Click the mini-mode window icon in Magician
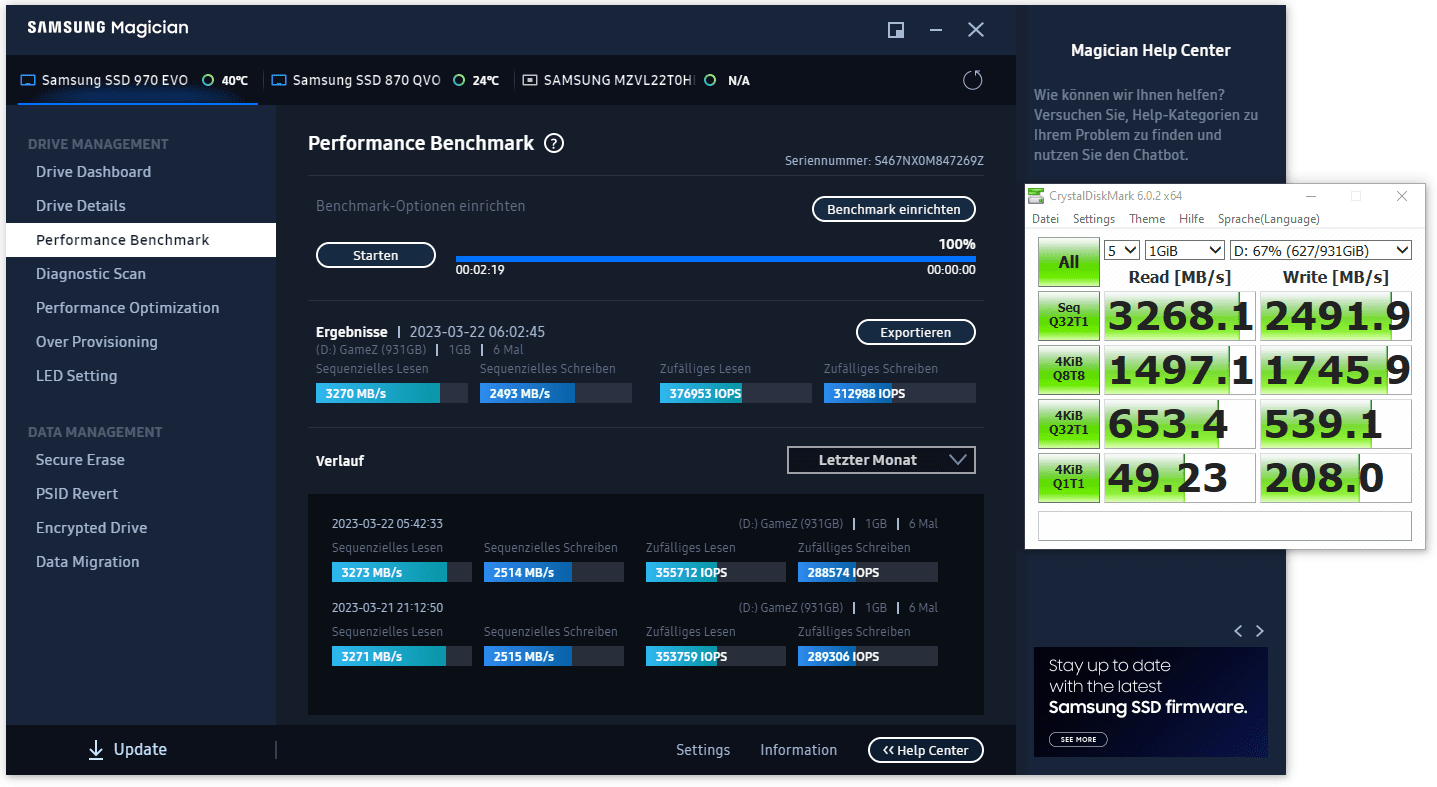This screenshot has height=787, width=1437. (x=896, y=30)
